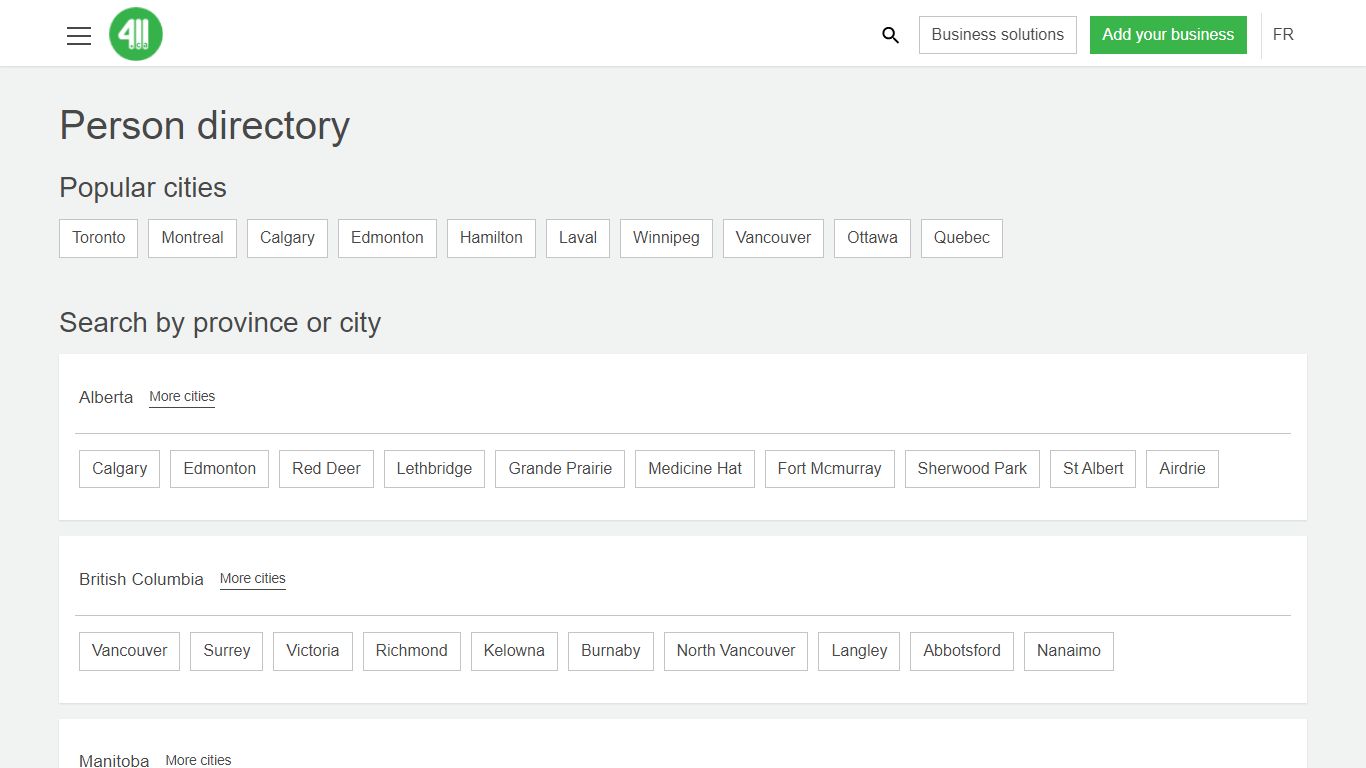The image size is (1366, 768).
Task: Open Fort Mcmurray listings
Action: pos(829,469)
